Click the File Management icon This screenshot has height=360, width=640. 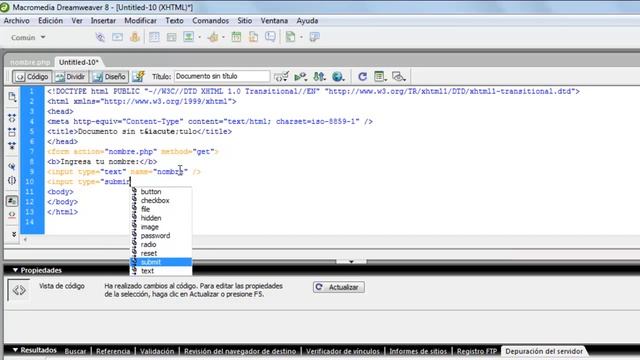tap(319, 76)
